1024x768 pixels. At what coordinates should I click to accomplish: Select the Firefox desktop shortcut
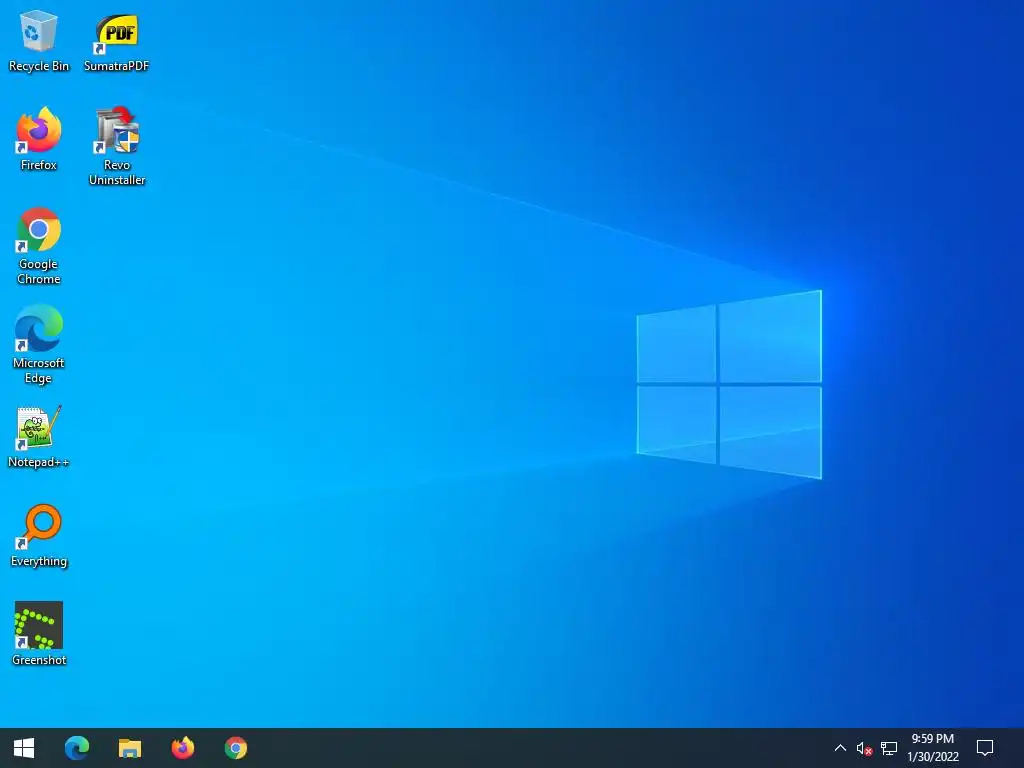[x=39, y=139]
